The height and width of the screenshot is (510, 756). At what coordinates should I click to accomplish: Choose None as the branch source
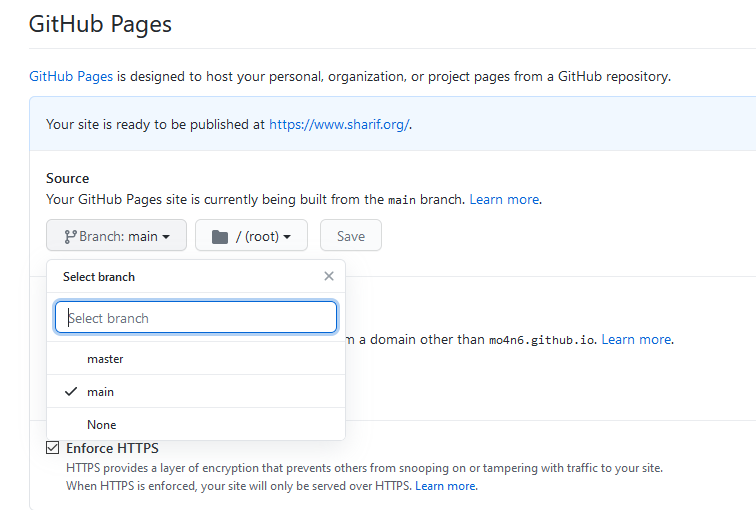[196, 424]
